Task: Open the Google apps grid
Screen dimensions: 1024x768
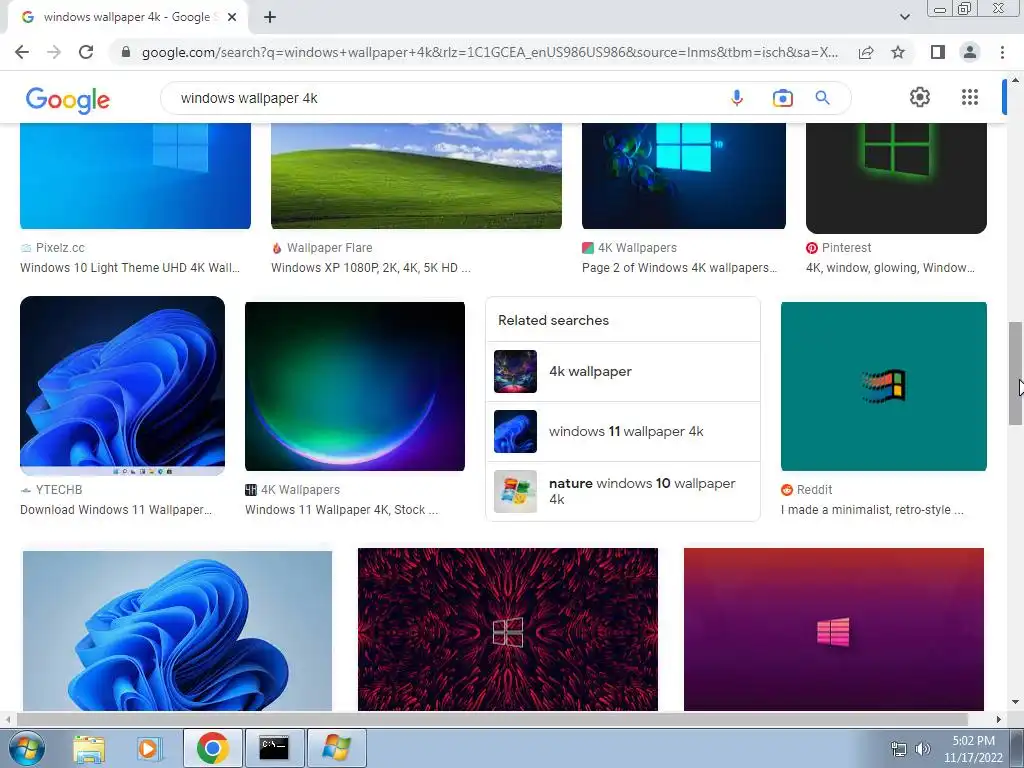Action: (970, 97)
